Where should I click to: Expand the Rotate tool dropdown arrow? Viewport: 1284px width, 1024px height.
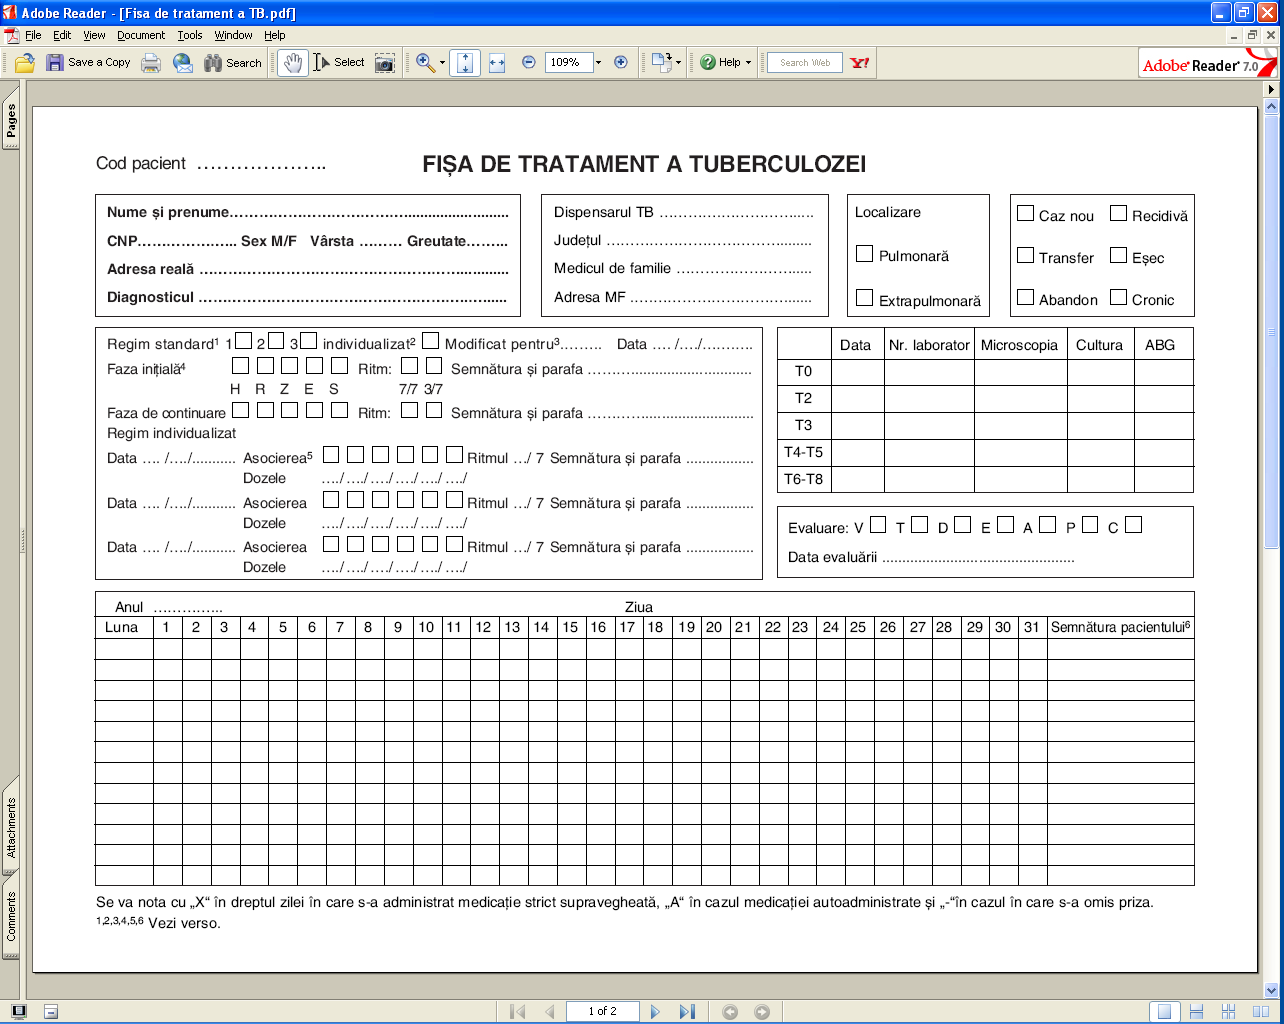[x=678, y=63]
